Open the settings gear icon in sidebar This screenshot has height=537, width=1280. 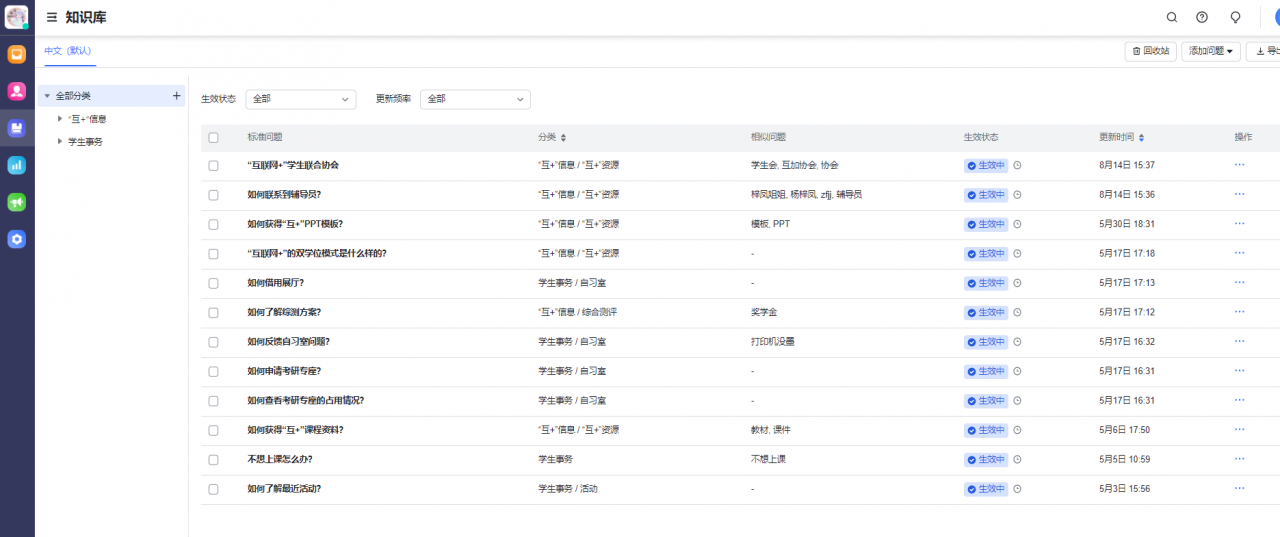tap(17, 240)
